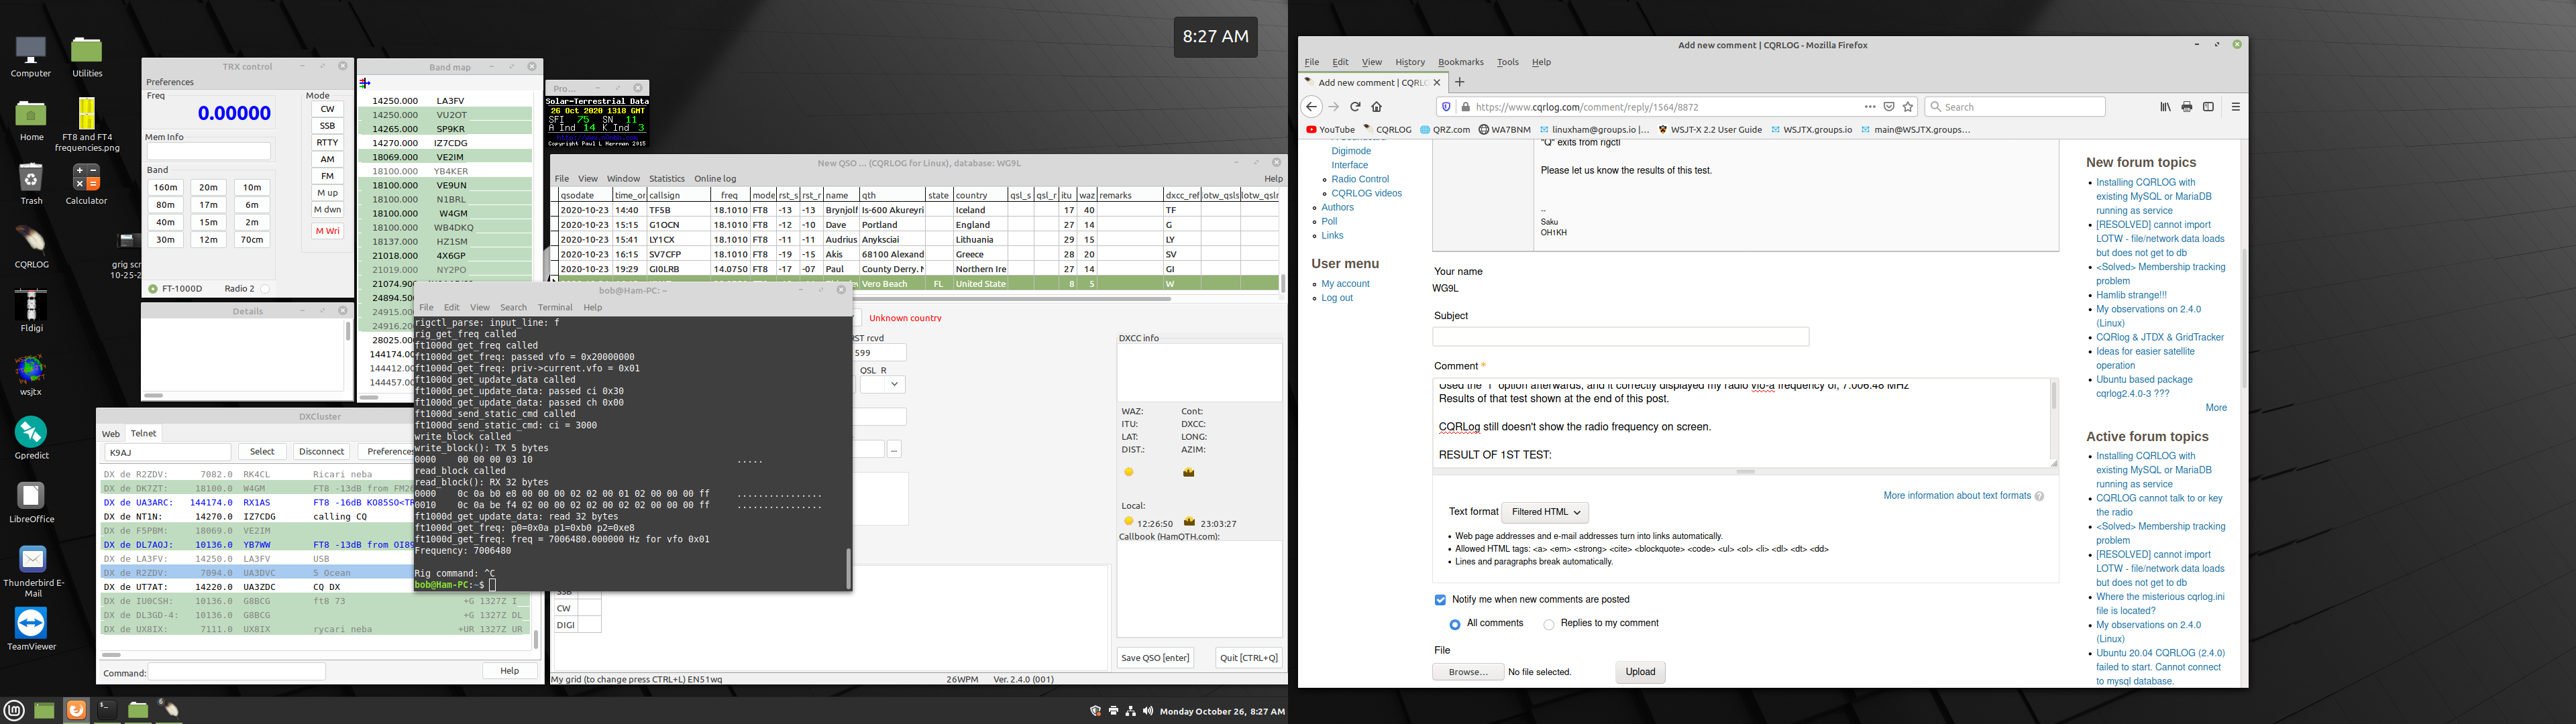Select Replies to my comment option
The image size is (2576, 724).
[x=1549, y=624]
